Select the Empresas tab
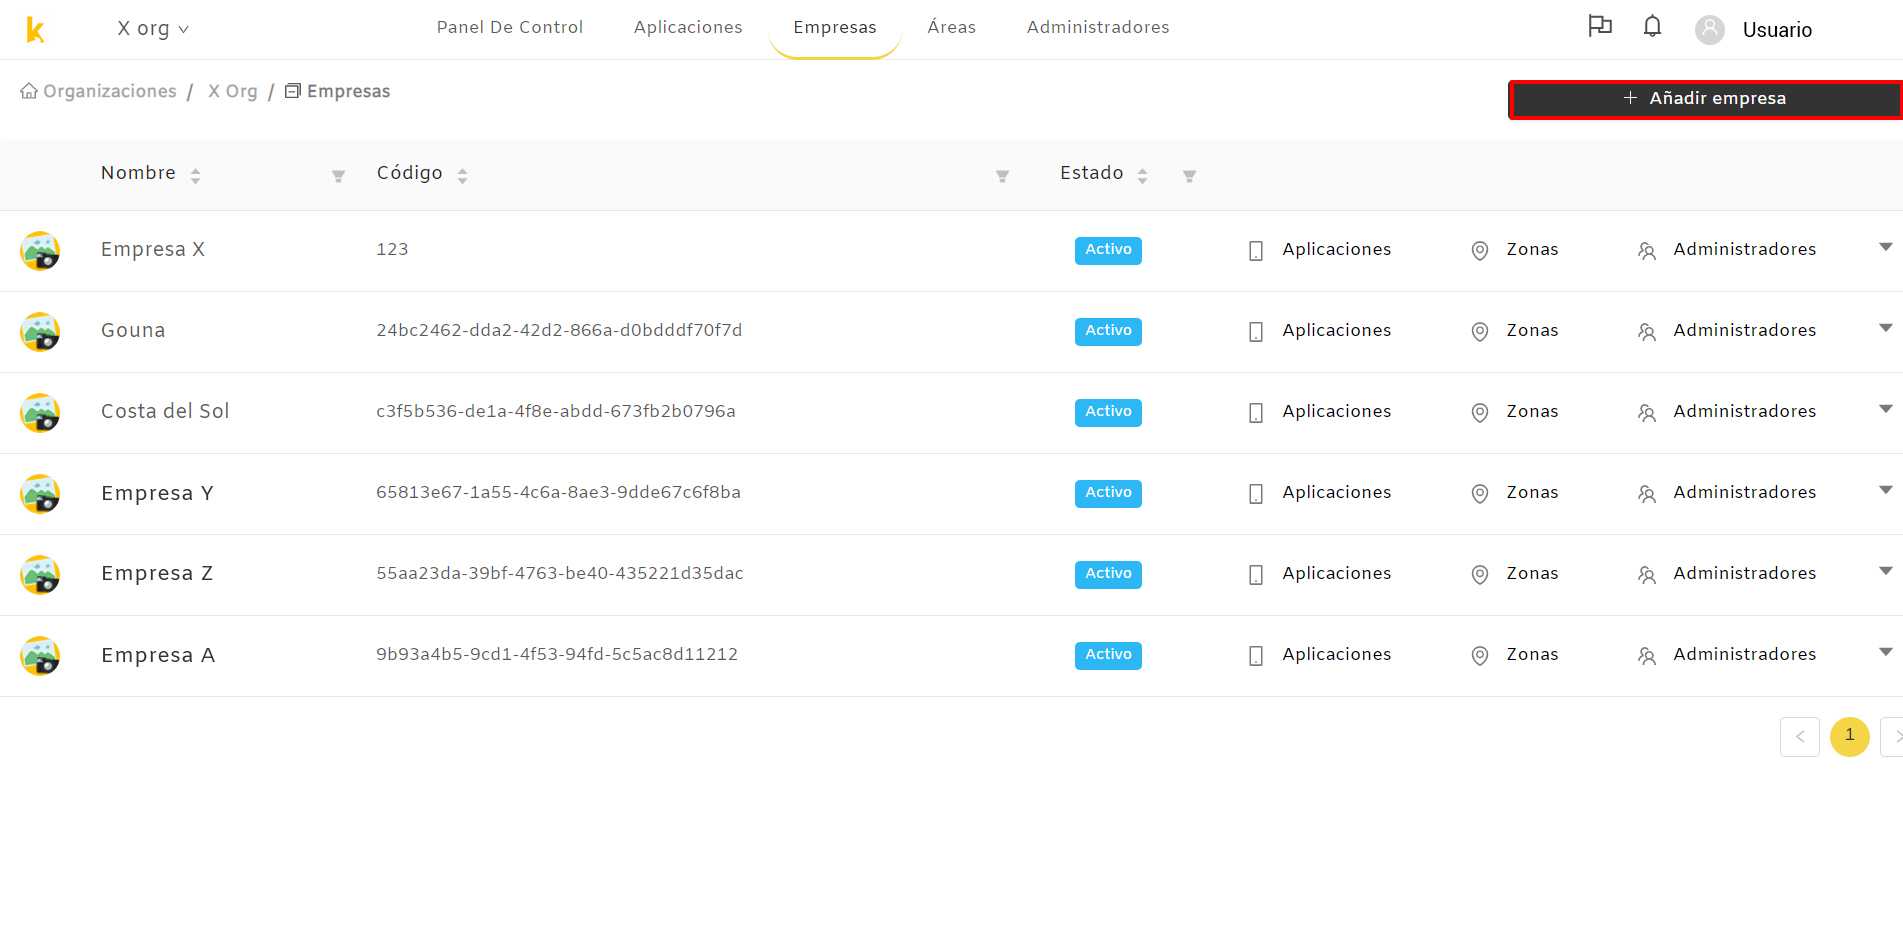The image size is (1903, 943). pyautogui.click(x=835, y=27)
